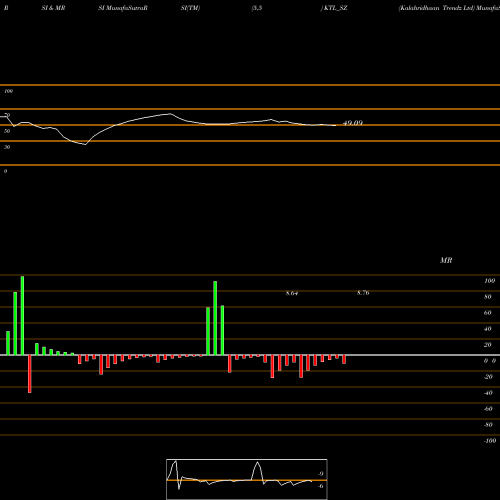Viewport: 500px width, 500px height.
Task: Click the "(5,5" parameter text
Action: click(x=257, y=8)
